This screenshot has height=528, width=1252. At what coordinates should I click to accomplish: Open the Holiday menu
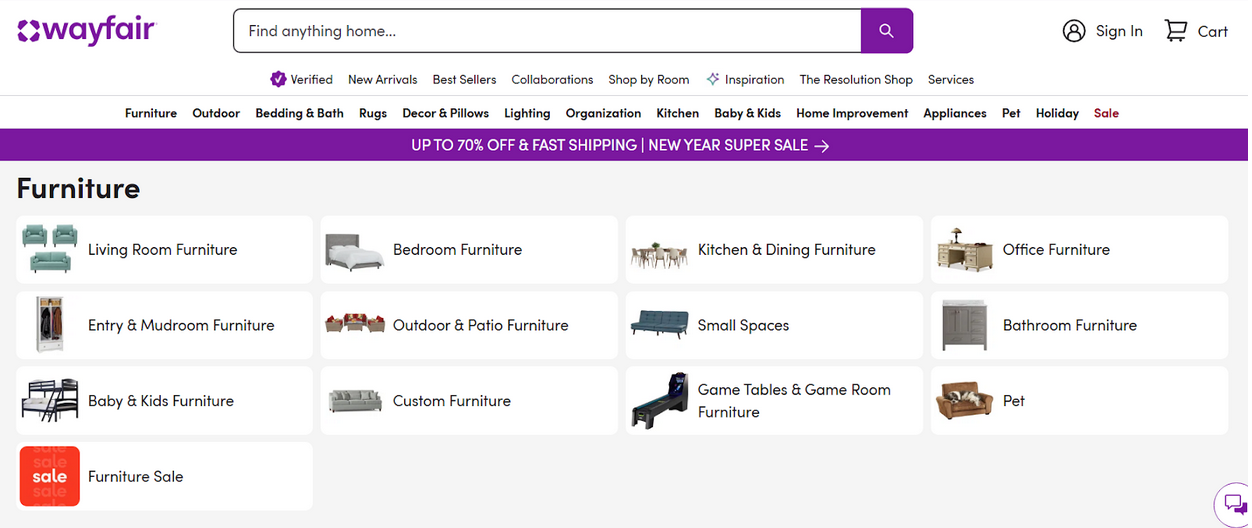coord(1057,113)
